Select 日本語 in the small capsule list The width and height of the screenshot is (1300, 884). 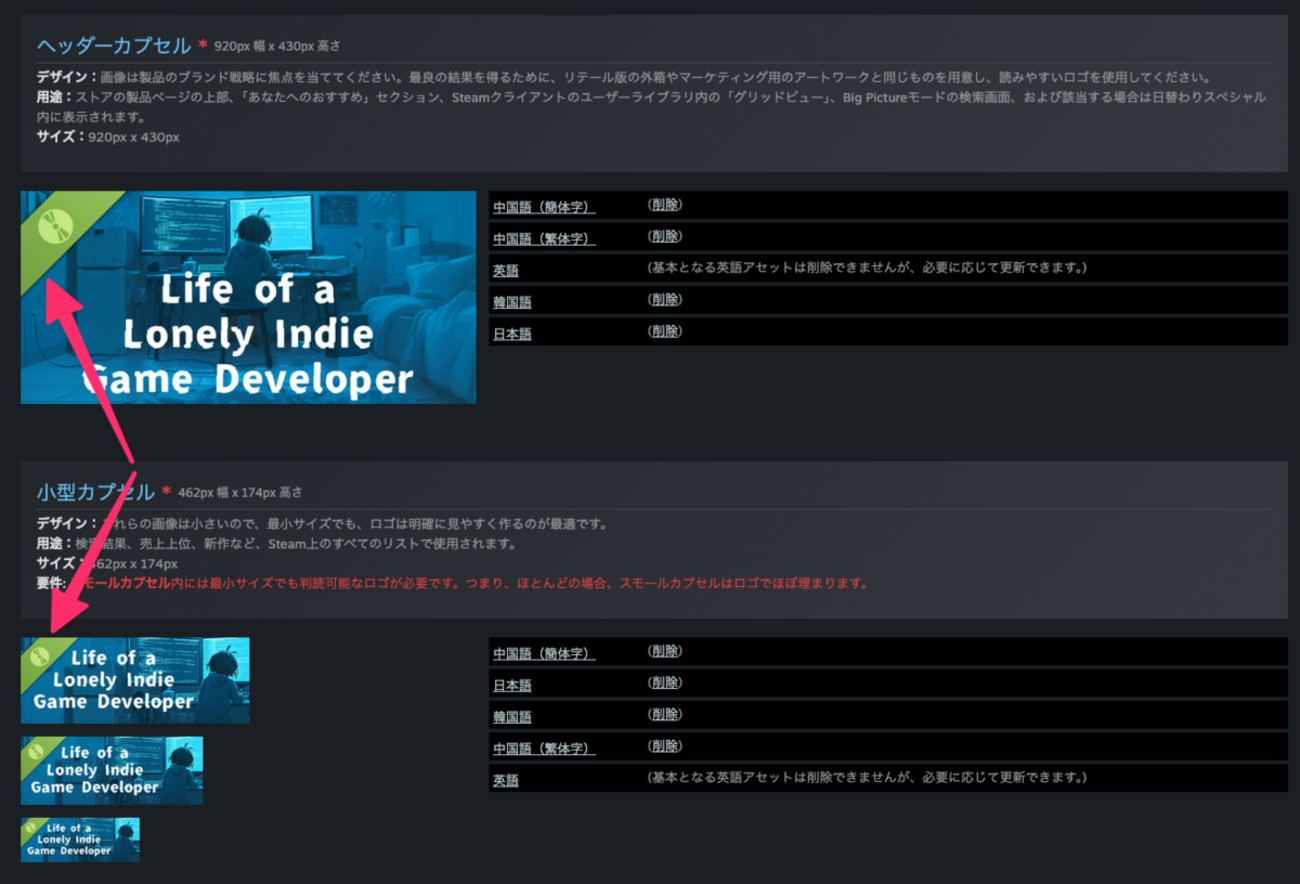pyautogui.click(x=512, y=685)
